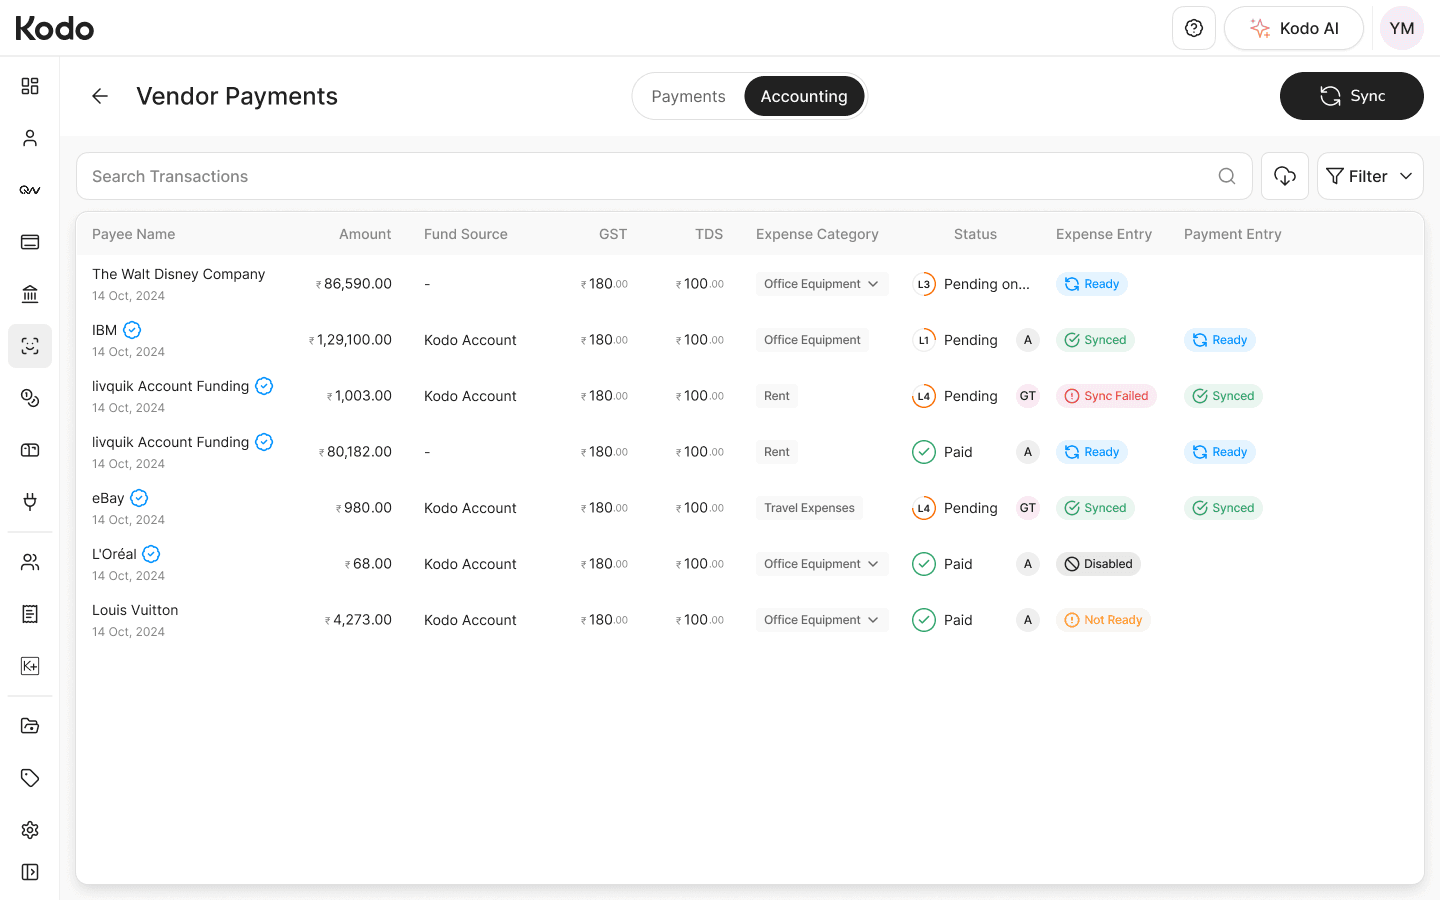1440x900 pixels.
Task: Open the YM user avatar menu
Action: tap(1402, 28)
